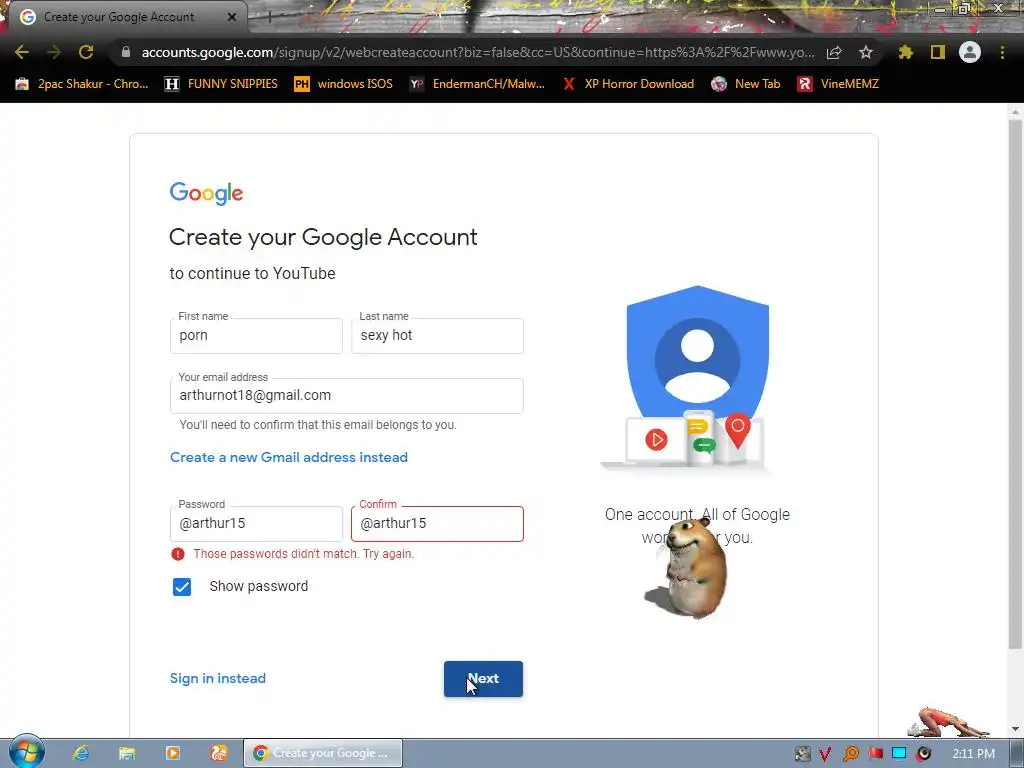The width and height of the screenshot is (1024, 768).
Task: Open the extensions puzzle icon
Action: coord(906,52)
